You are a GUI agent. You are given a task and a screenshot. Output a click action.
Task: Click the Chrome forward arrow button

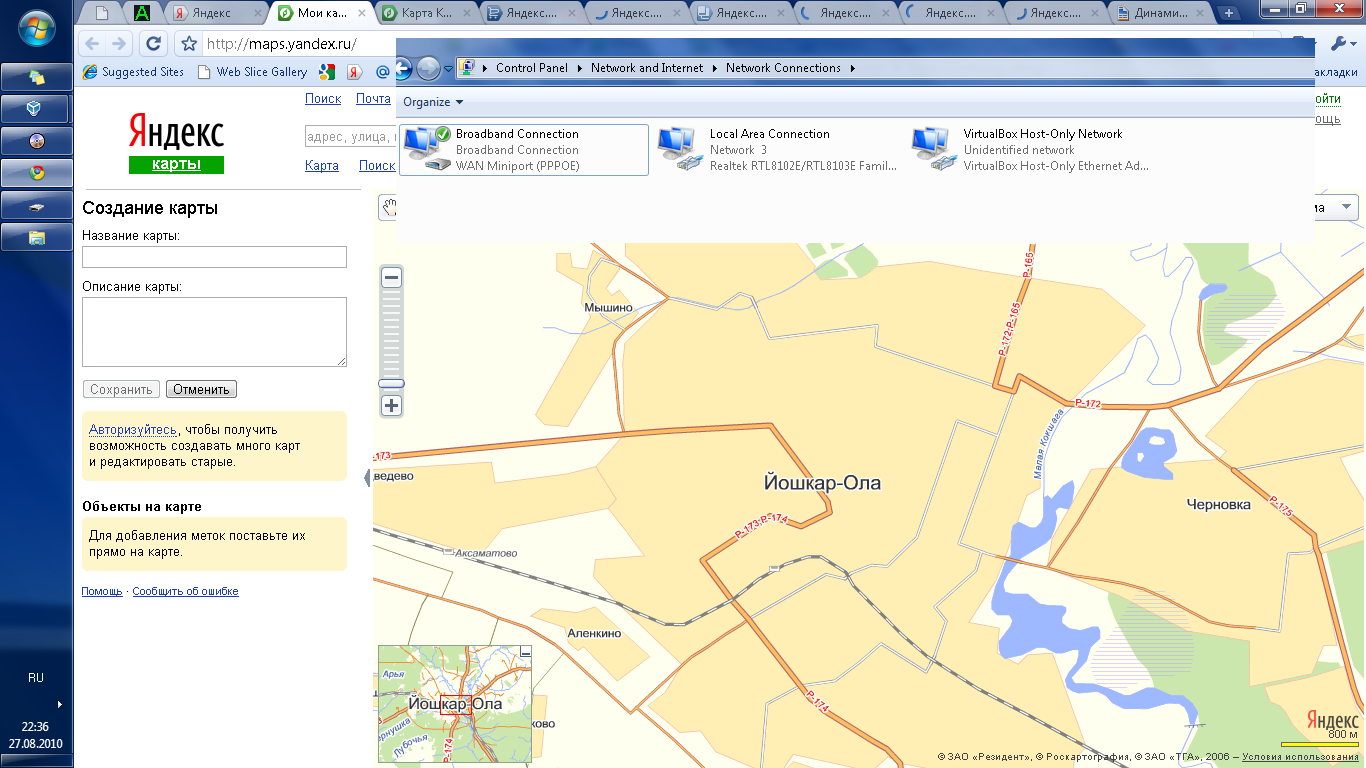coord(120,44)
